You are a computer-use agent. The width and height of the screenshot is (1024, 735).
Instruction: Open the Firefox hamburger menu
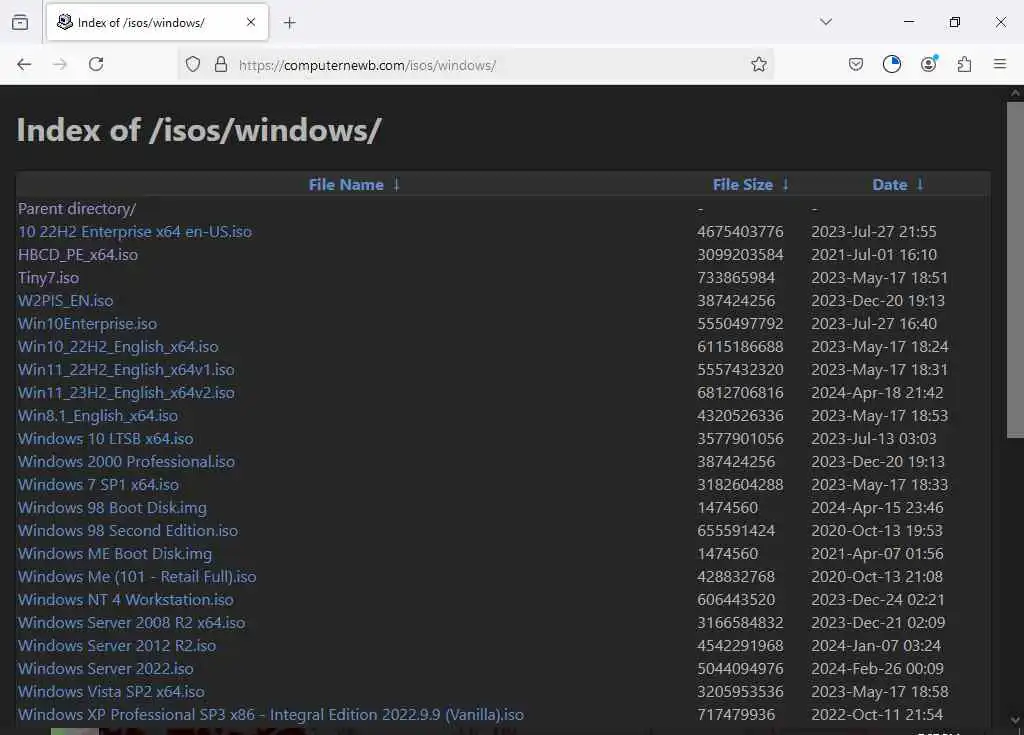point(999,64)
